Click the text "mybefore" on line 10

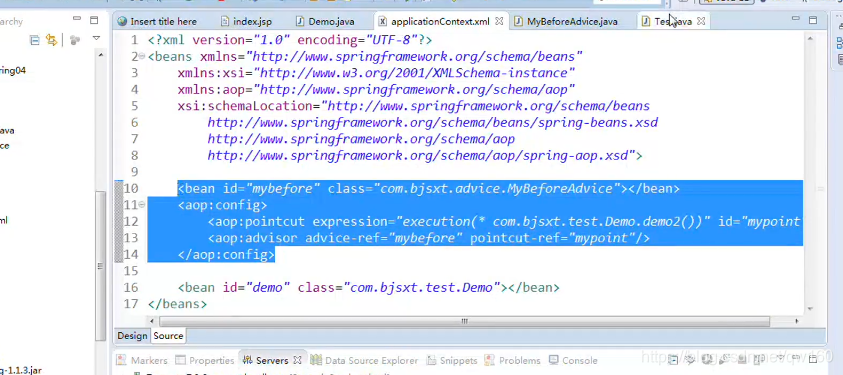point(282,189)
